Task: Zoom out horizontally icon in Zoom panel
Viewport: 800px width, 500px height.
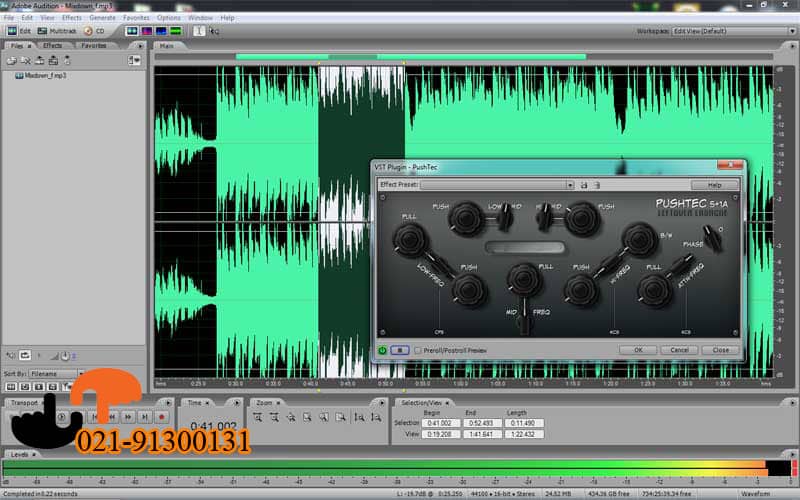Action: point(274,417)
